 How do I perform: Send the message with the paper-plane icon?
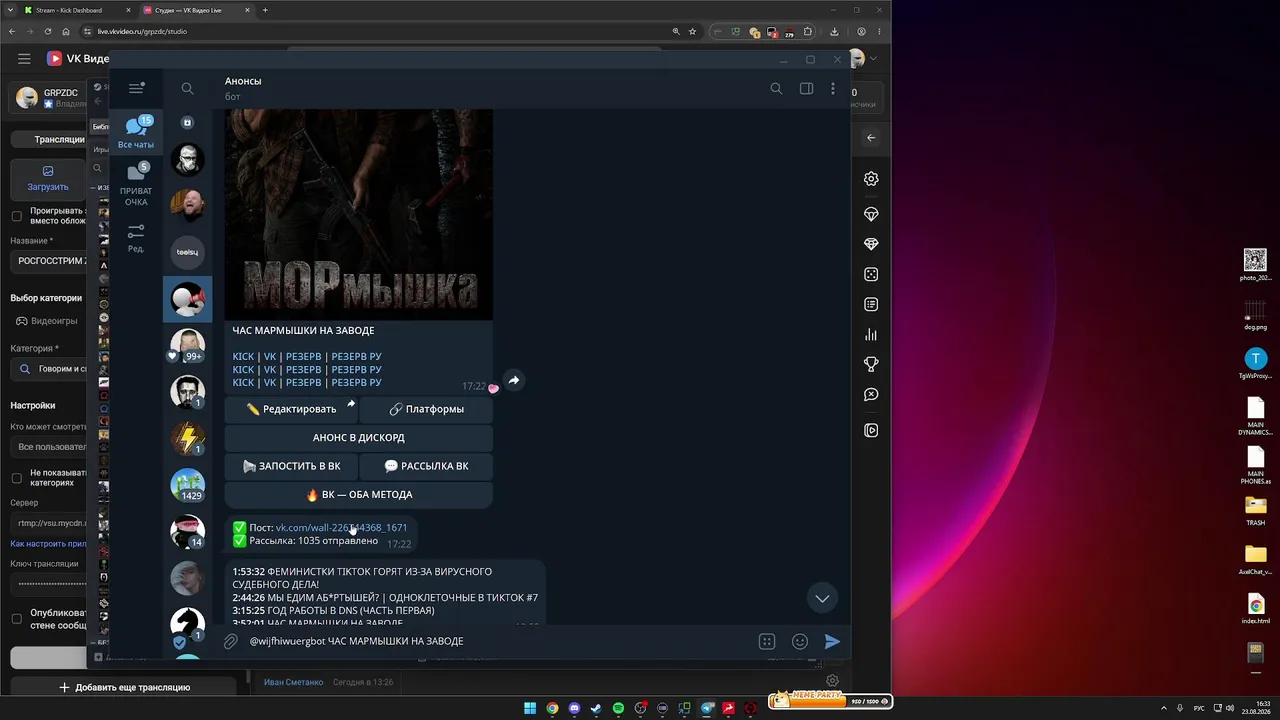[832, 641]
